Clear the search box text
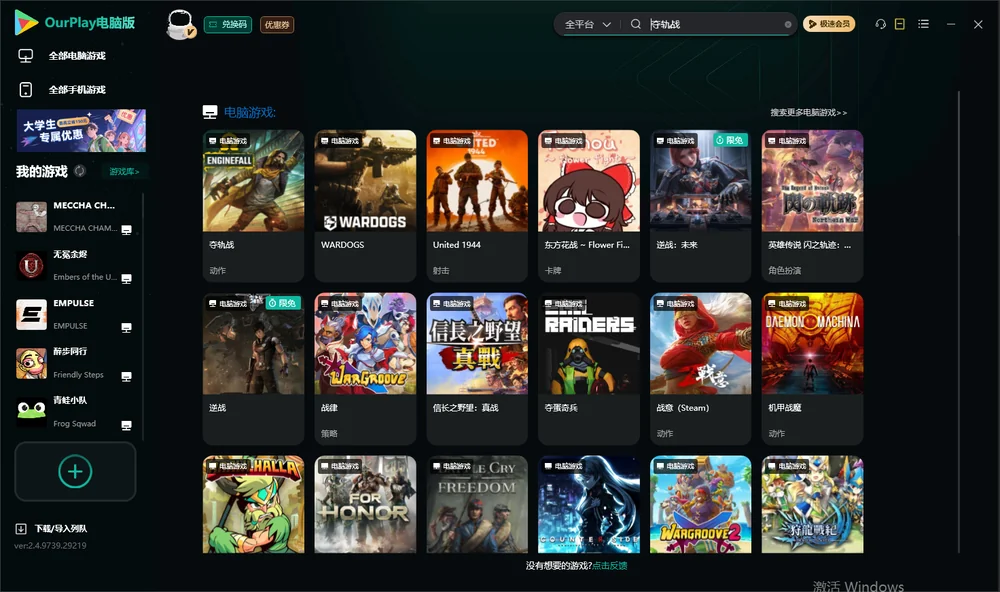The image size is (1000, 592). [x=788, y=24]
